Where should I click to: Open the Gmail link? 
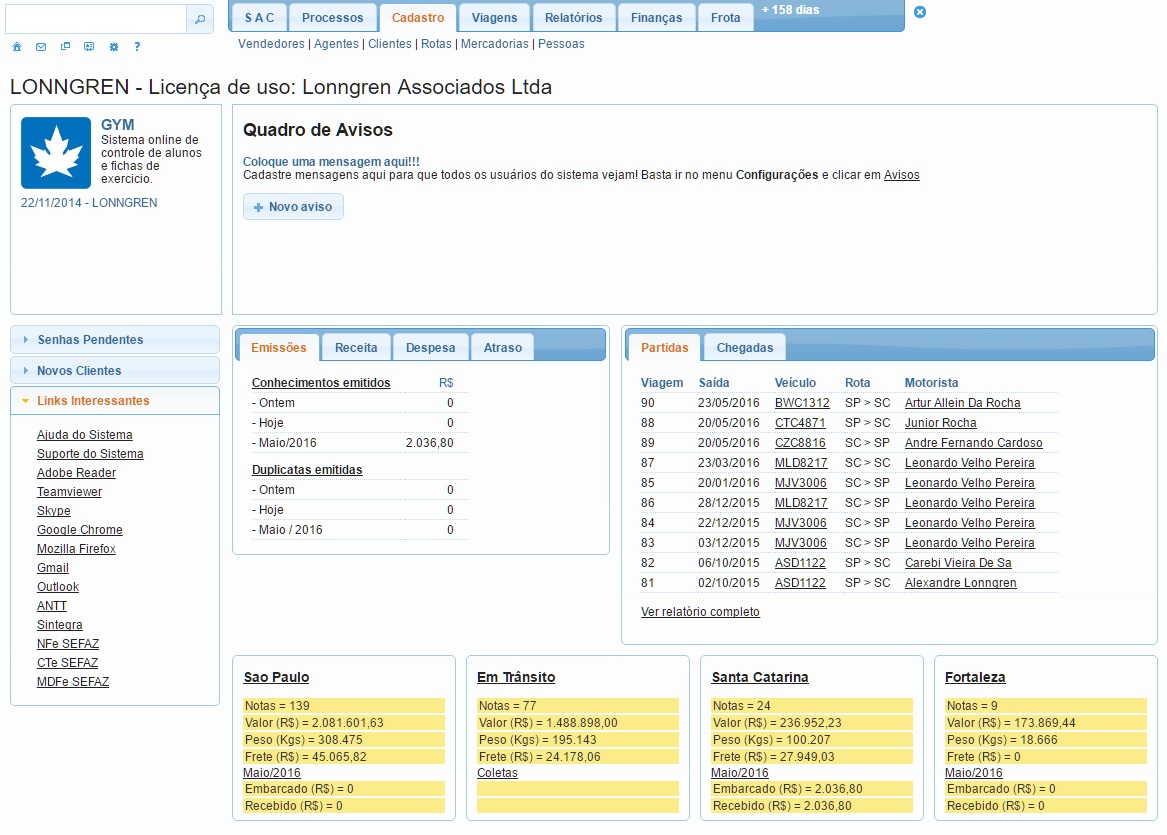[x=53, y=568]
